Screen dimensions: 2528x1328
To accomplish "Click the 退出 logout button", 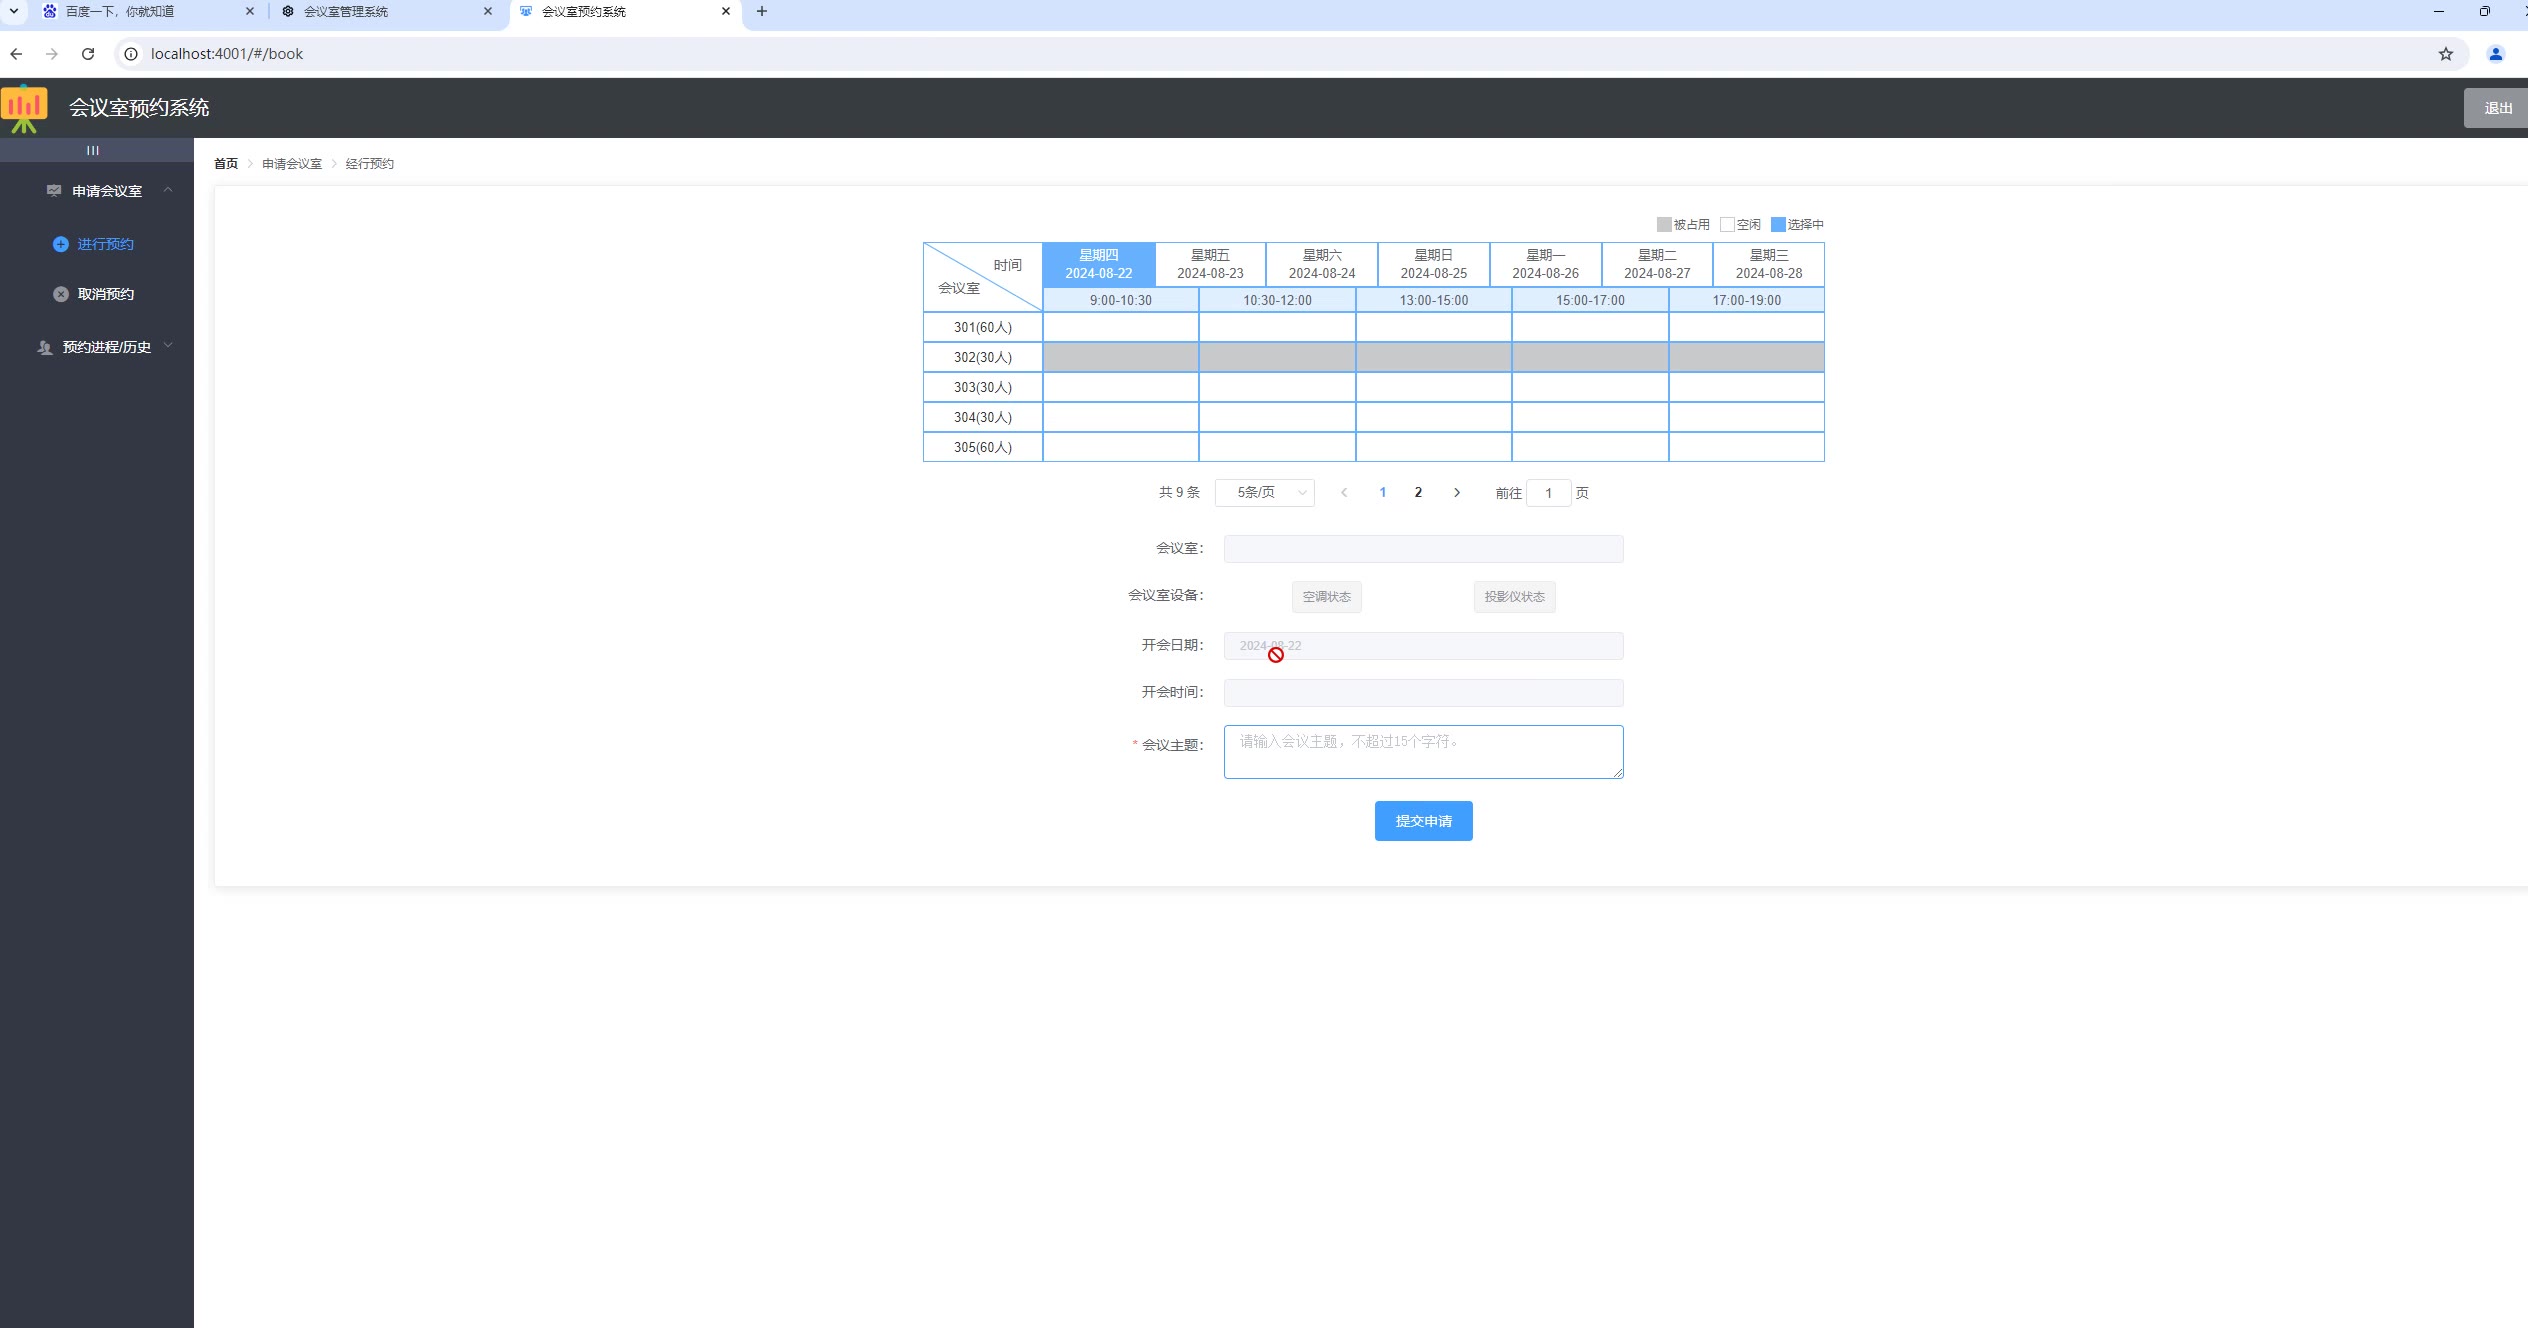I will coord(2497,108).
